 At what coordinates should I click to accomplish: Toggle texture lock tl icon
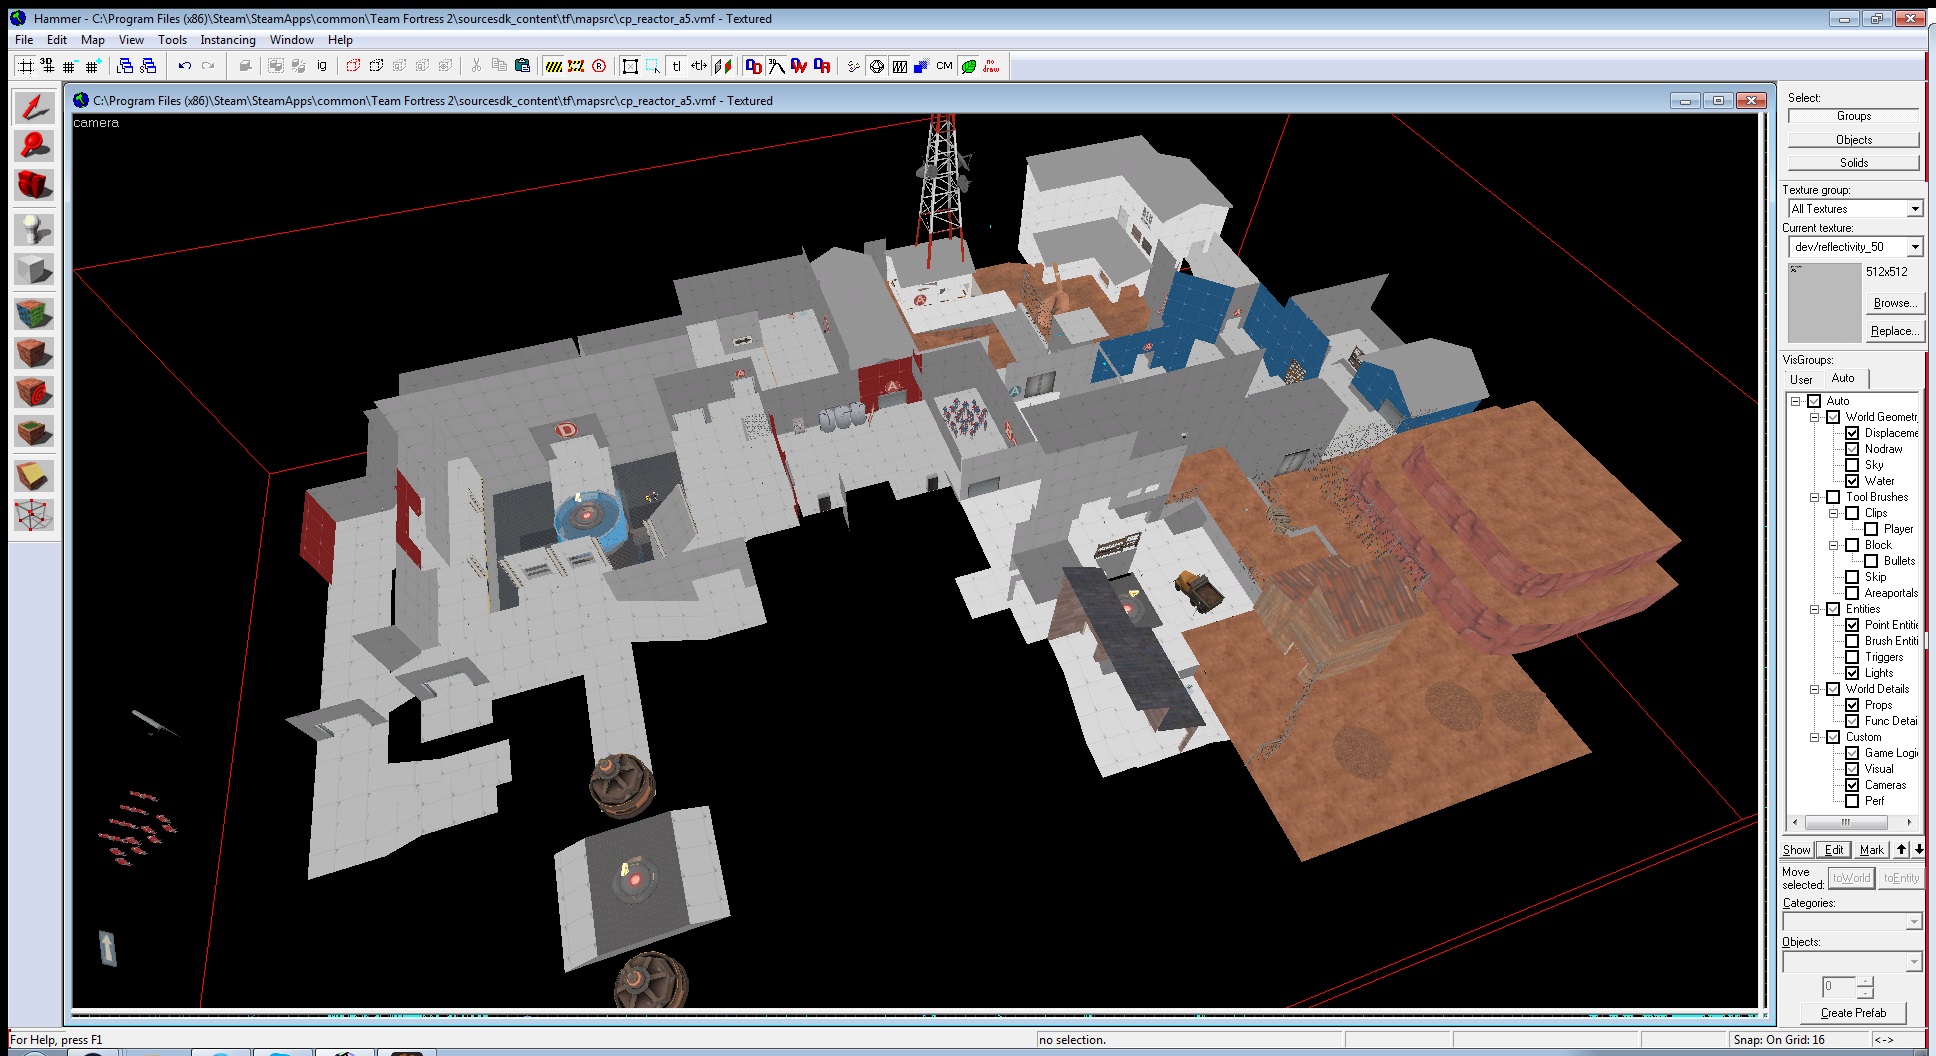click(676, 66)
